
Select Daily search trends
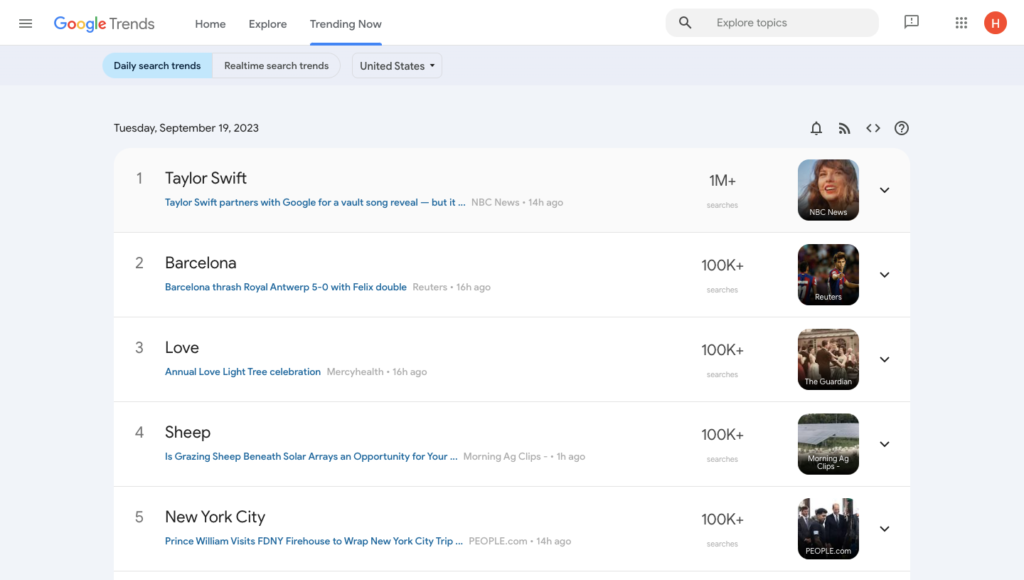pyautogui.click(x=157, y=65)
